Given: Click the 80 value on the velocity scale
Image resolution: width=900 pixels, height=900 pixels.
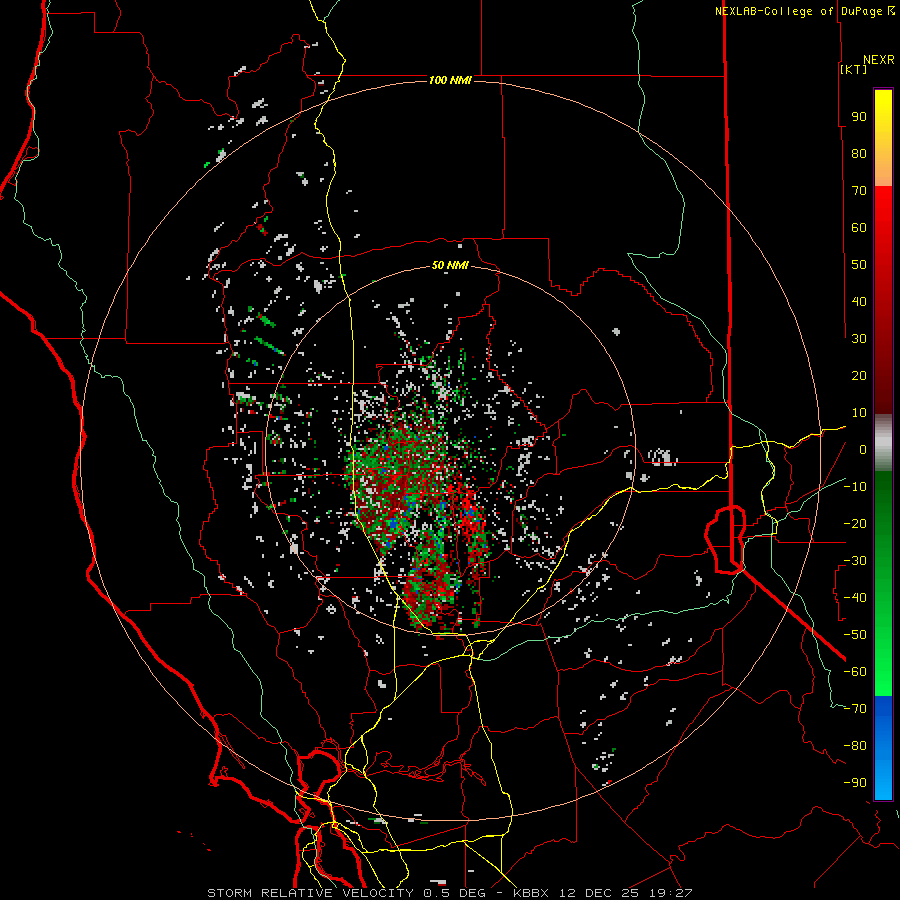Looking at the screenshot, I should [859, 153].
